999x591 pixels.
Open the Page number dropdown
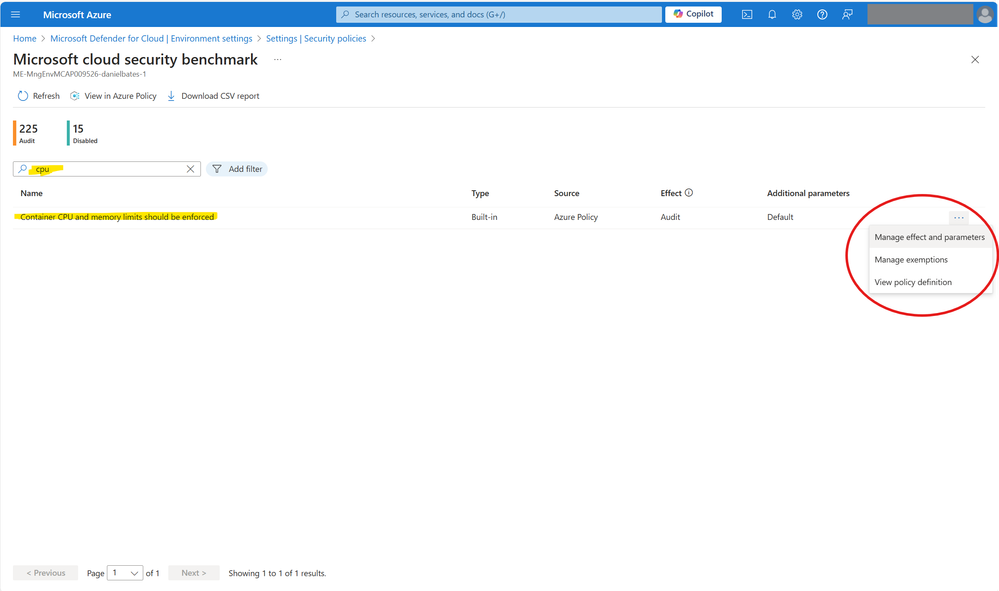click(x=125, y=573)
